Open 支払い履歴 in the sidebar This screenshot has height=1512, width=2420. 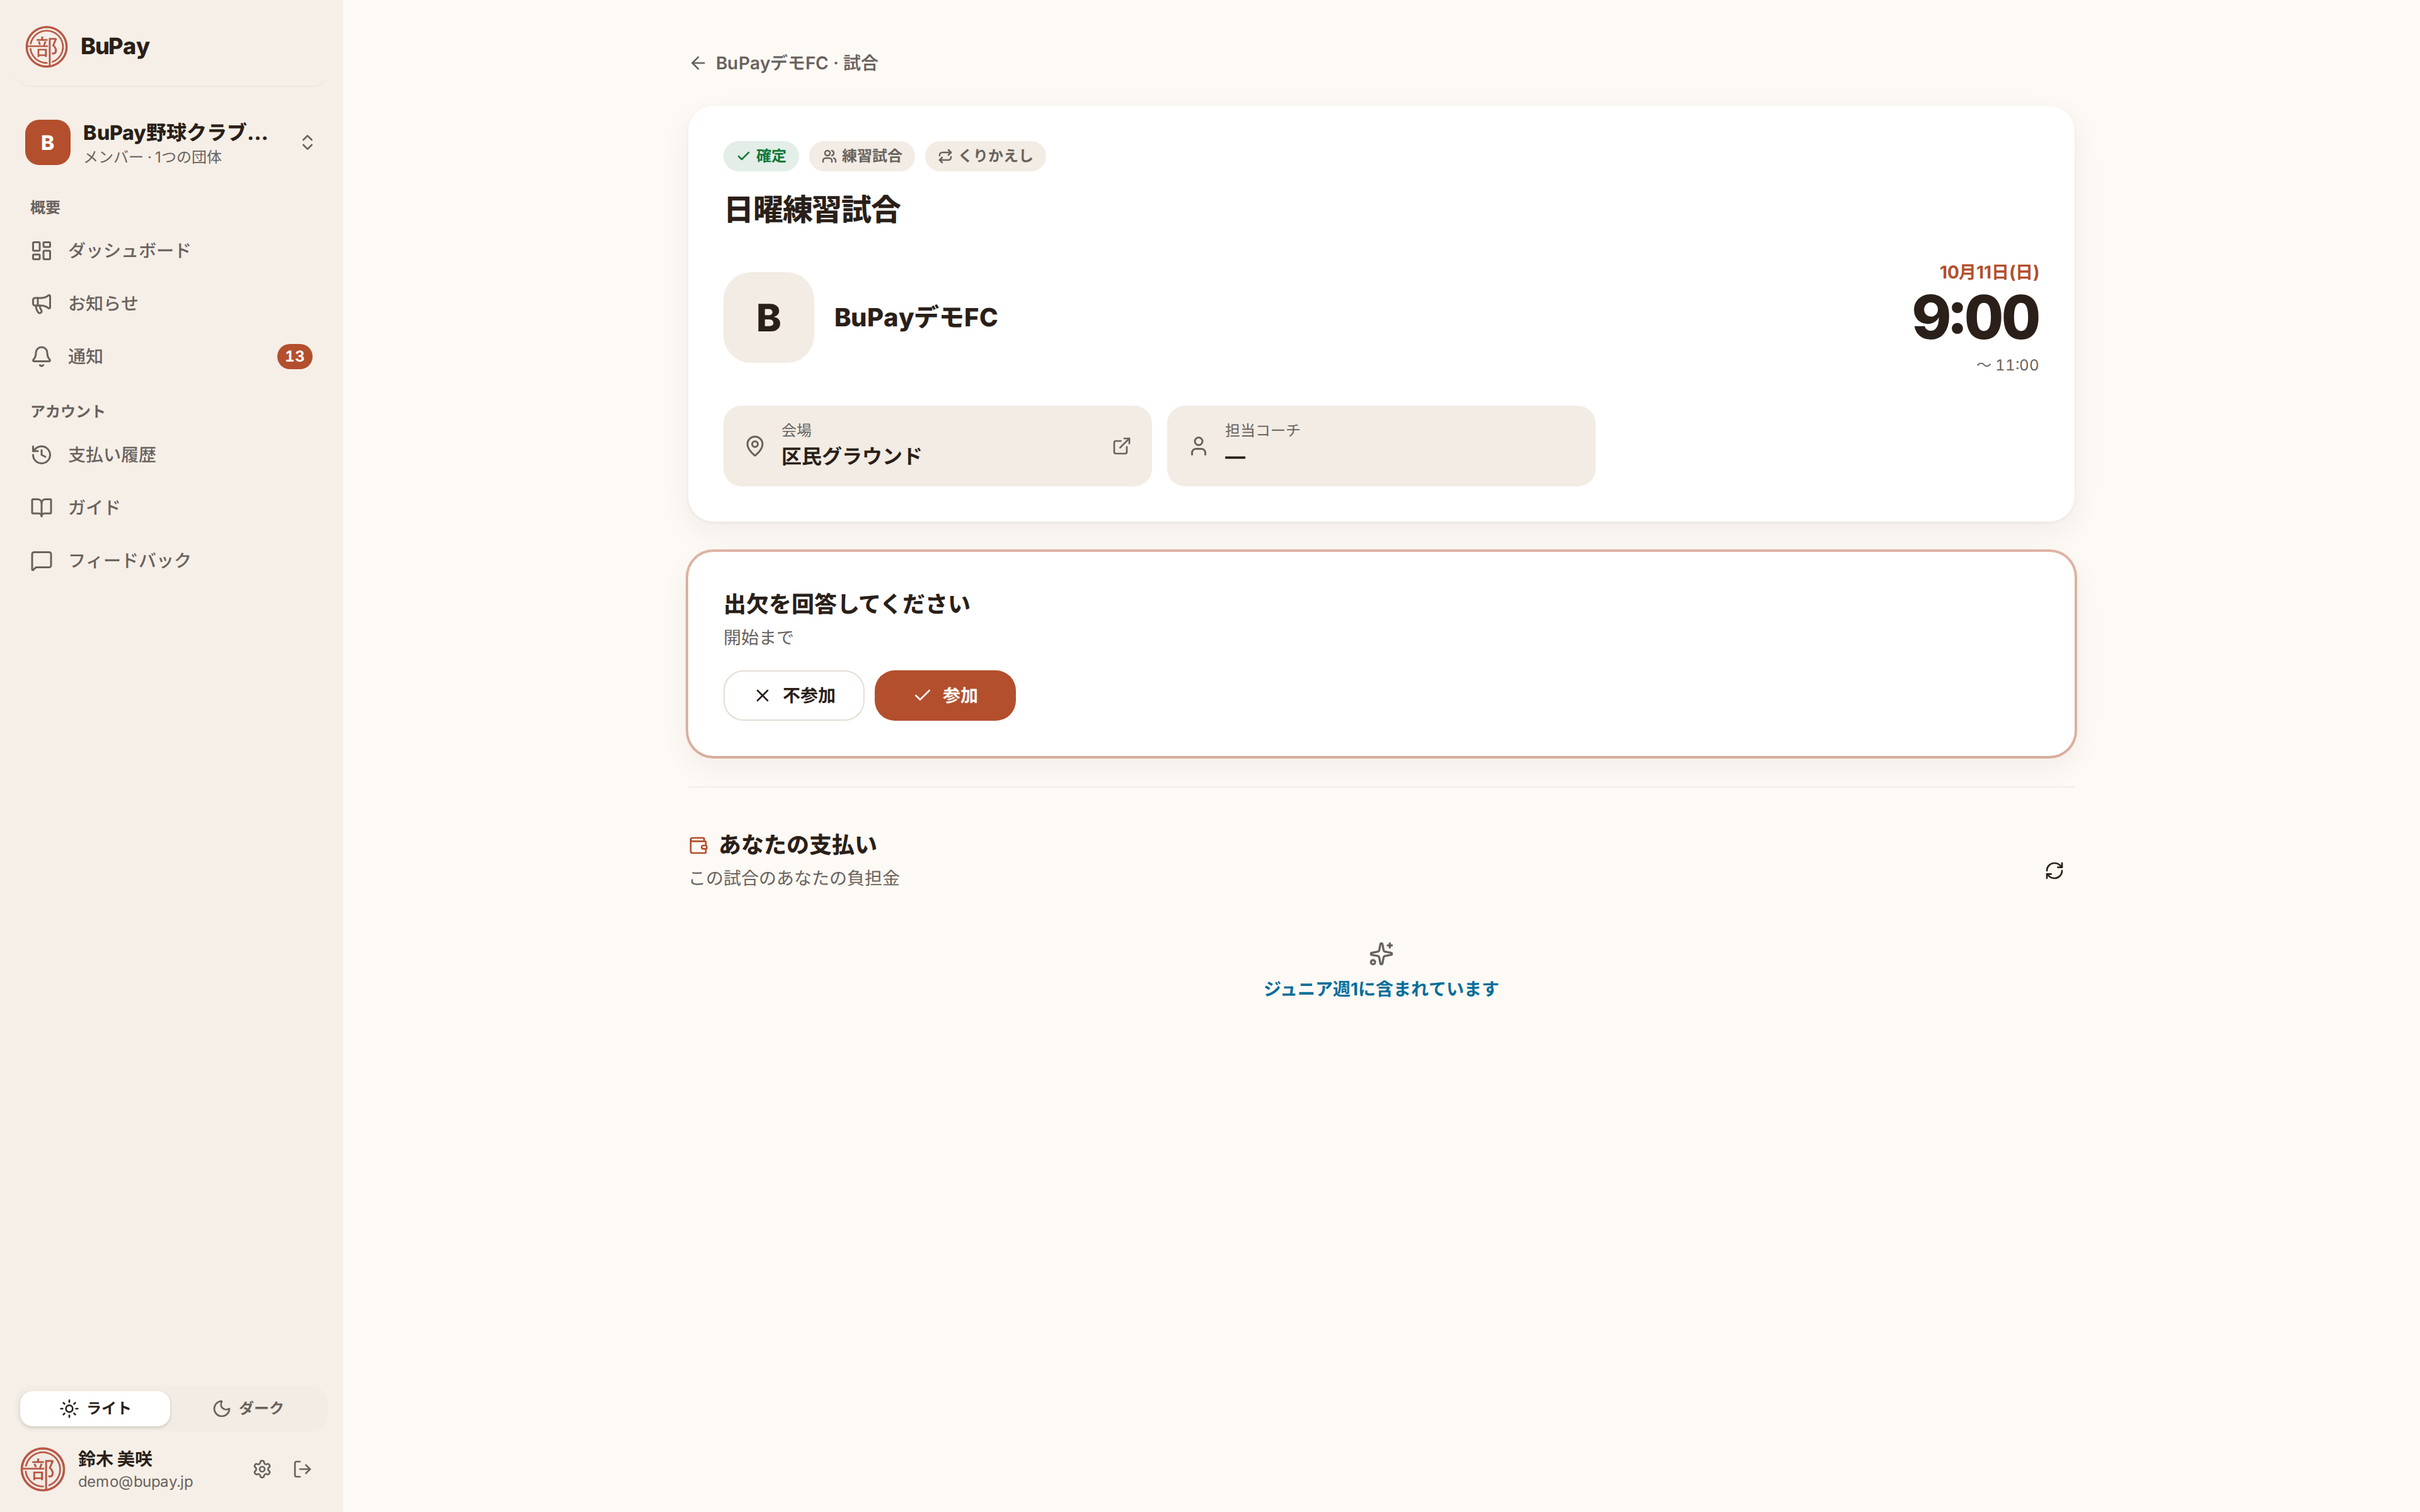(171, 455)
